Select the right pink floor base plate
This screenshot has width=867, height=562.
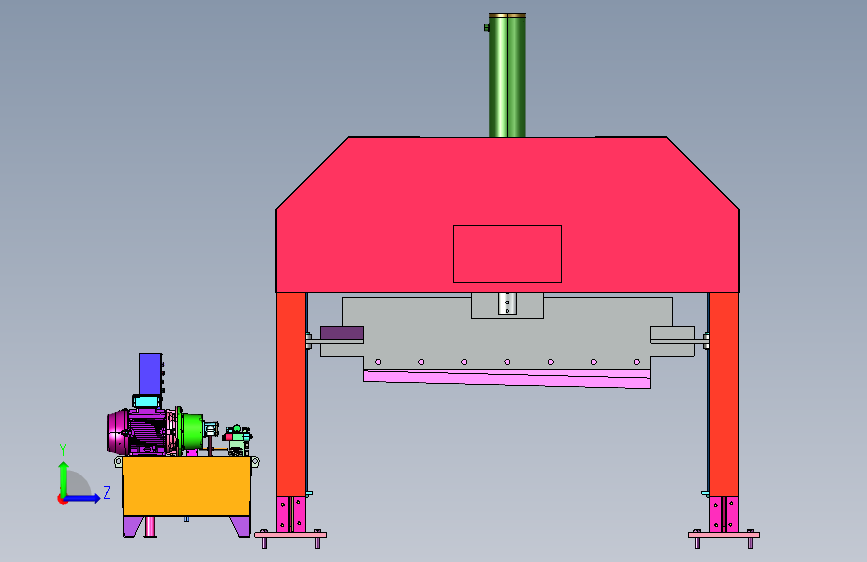[724, 535]
